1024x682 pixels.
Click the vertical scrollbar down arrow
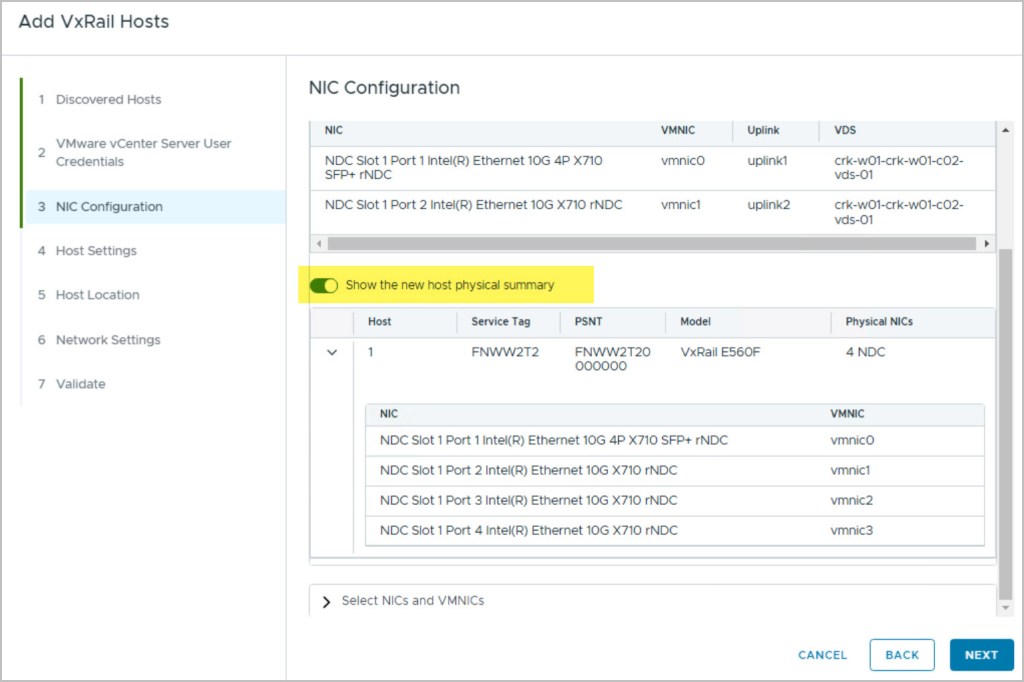[x=1006, y=608]
